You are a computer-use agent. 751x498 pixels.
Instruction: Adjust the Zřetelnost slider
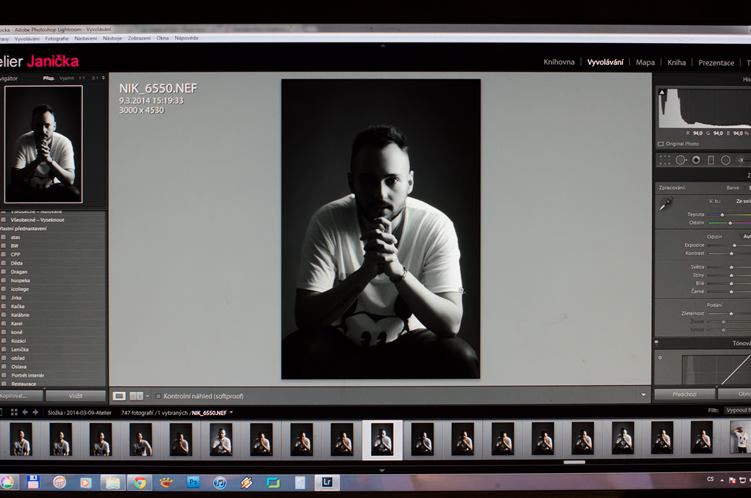coord(731,314)
